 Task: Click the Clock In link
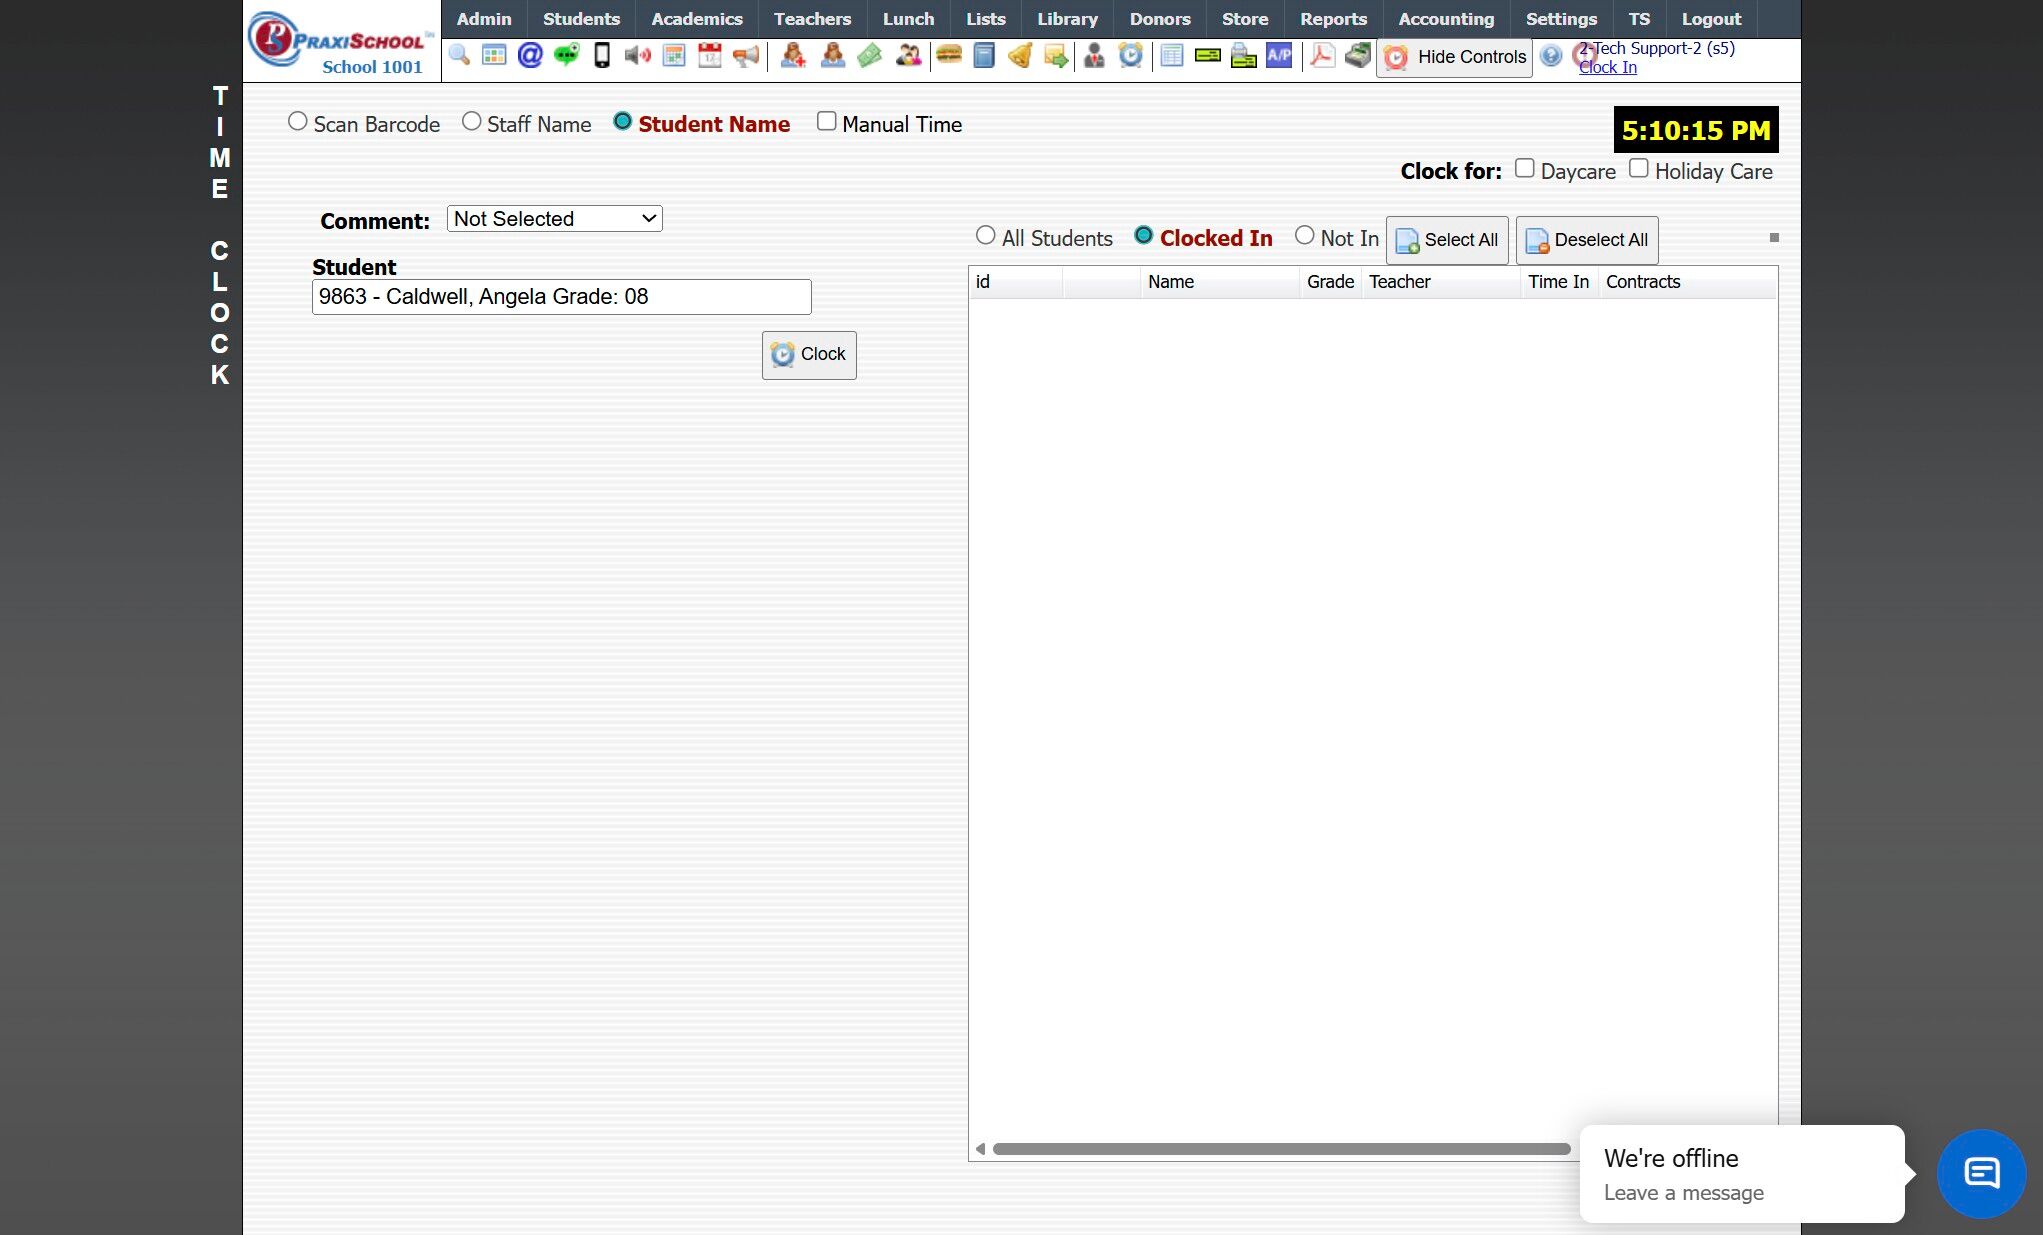(1607, 68)
